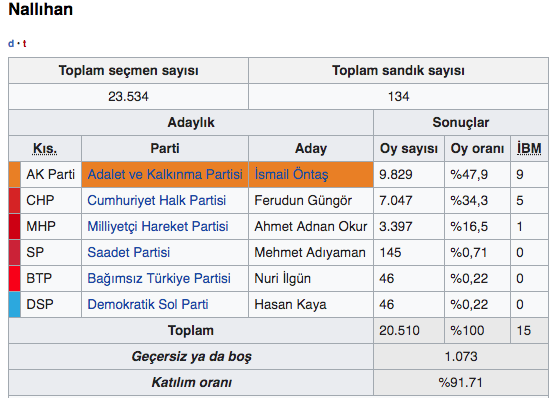Click AK Parti İBM seat count 9

[520, 174]
